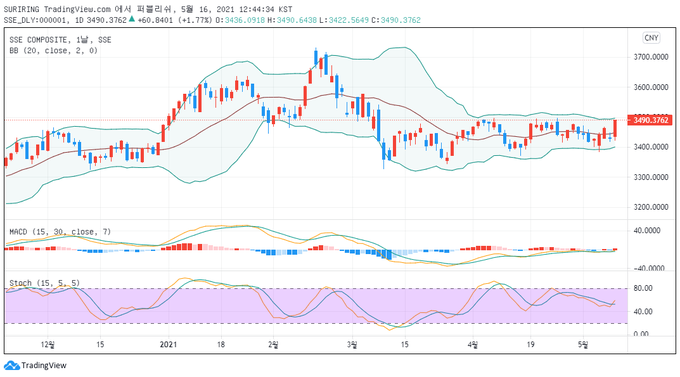Click the 19 date axis label
680x377 pixels.
click(530, 344)
